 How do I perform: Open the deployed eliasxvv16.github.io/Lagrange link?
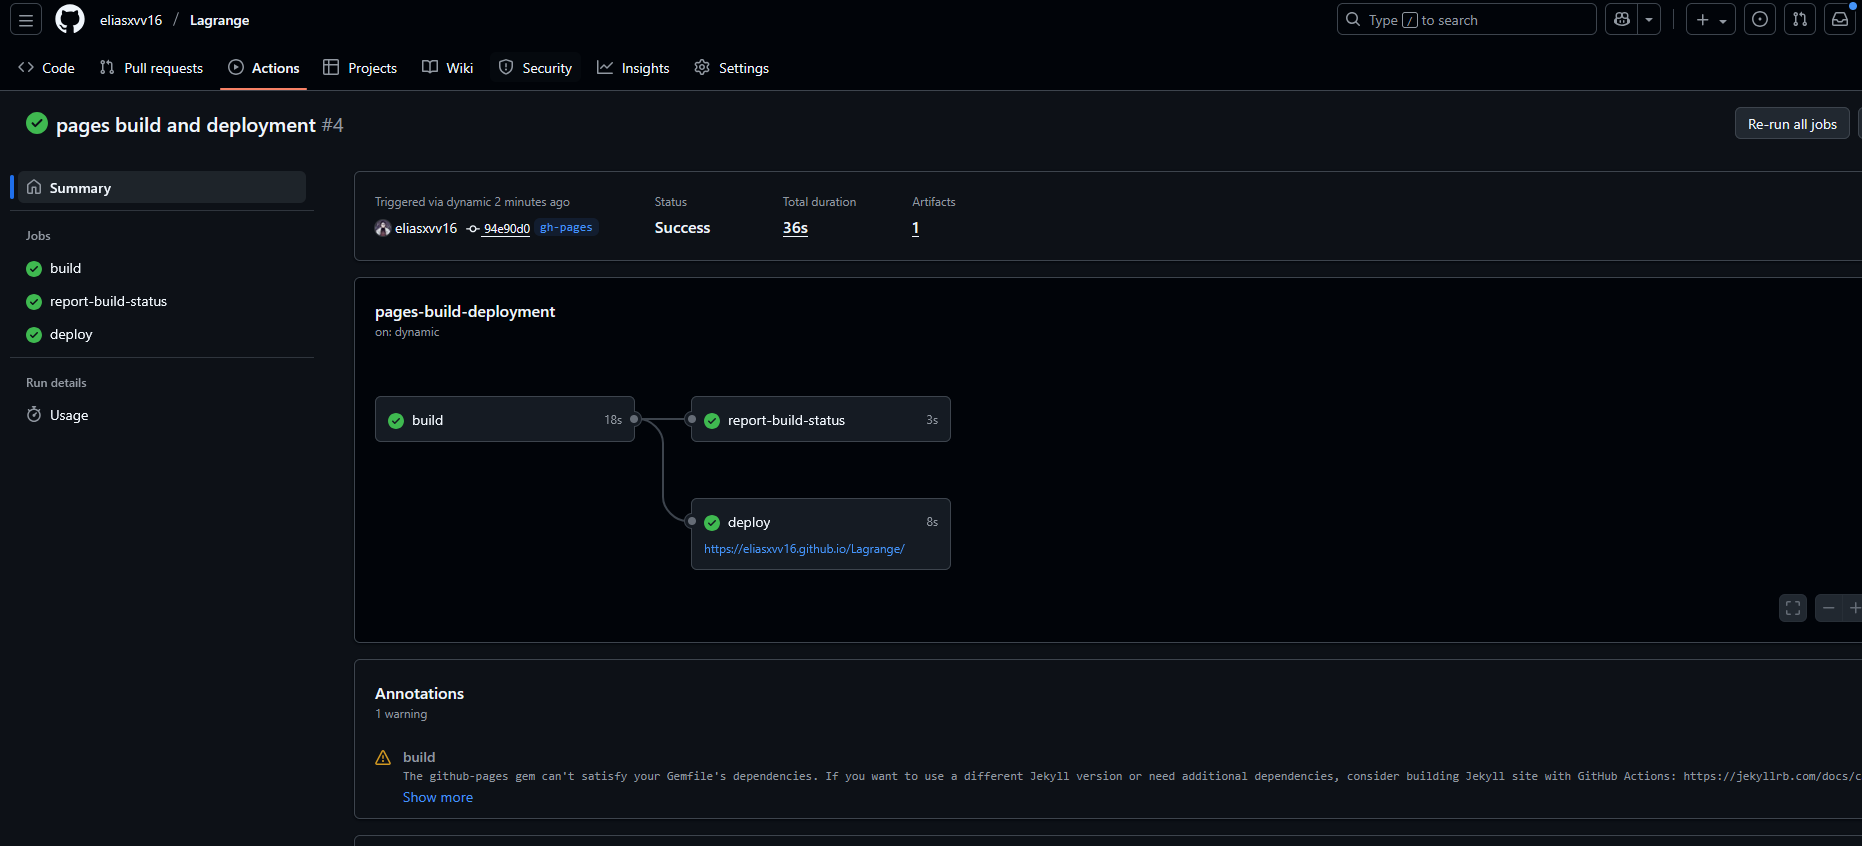coord(804,549)
